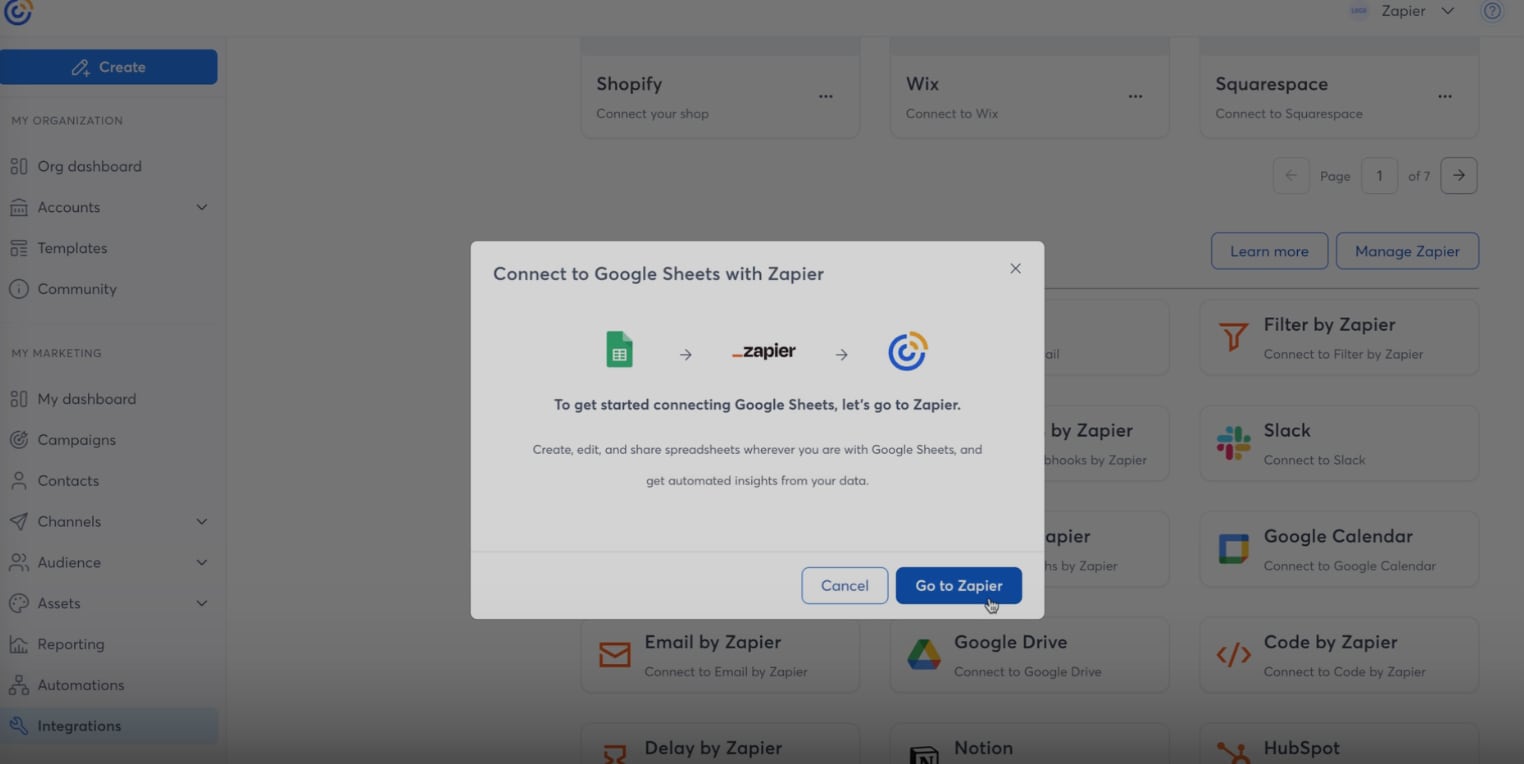Click the Filter by Zapier funnel icon
Screen dimensions: 1524x764
click(x=1233, y=337)
